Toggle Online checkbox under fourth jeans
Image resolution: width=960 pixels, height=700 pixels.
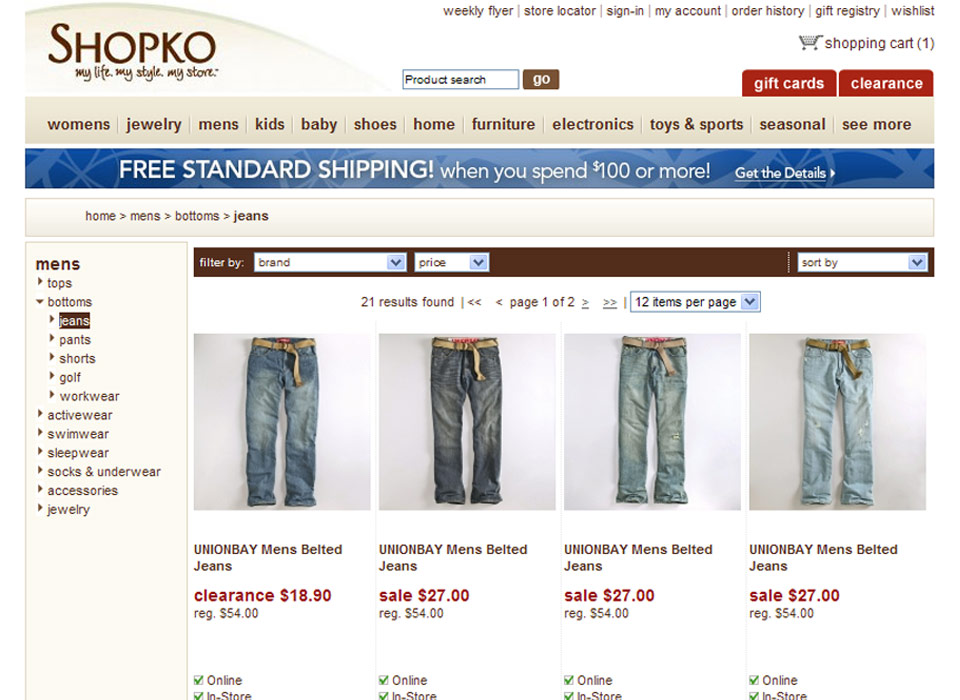tap(754, 680)
